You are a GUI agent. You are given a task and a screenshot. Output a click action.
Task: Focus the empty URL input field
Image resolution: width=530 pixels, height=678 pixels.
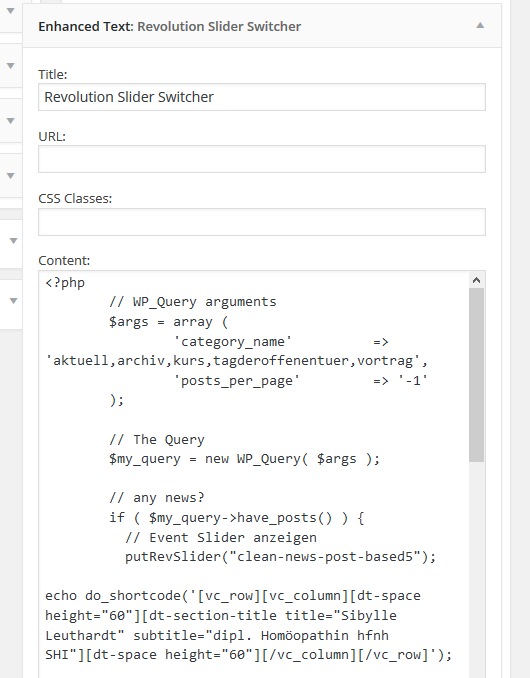click(x=262, y=159)
